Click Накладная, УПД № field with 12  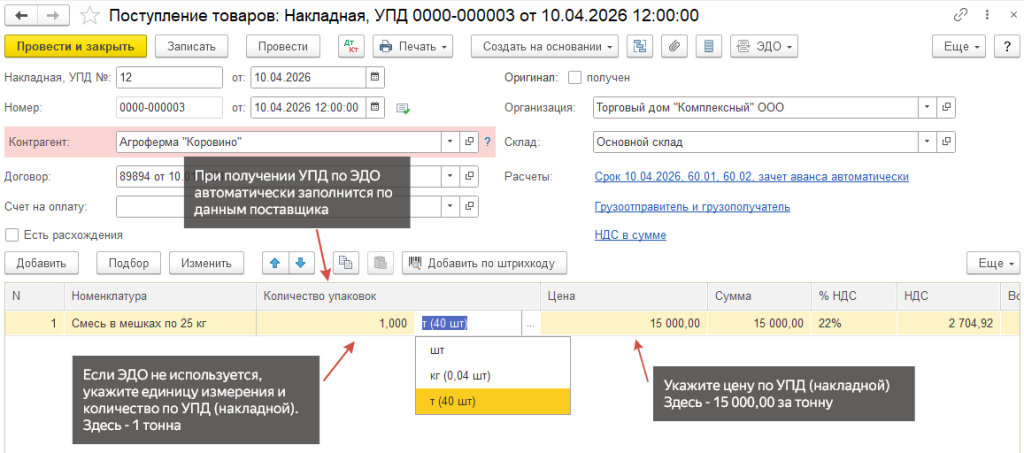(x=169, y=77)
